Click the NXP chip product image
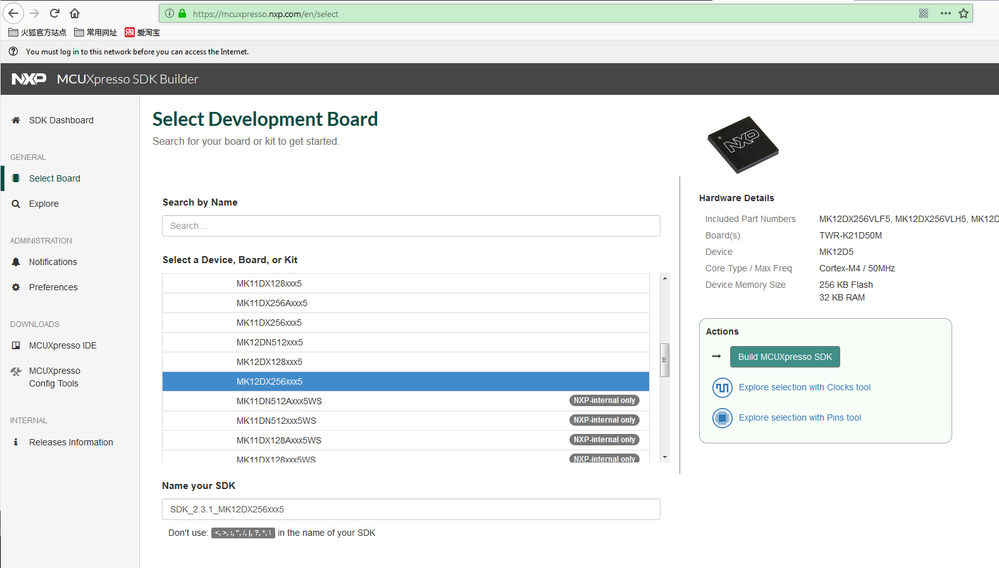This screenshot has width=999, height=568. (743, 145)
